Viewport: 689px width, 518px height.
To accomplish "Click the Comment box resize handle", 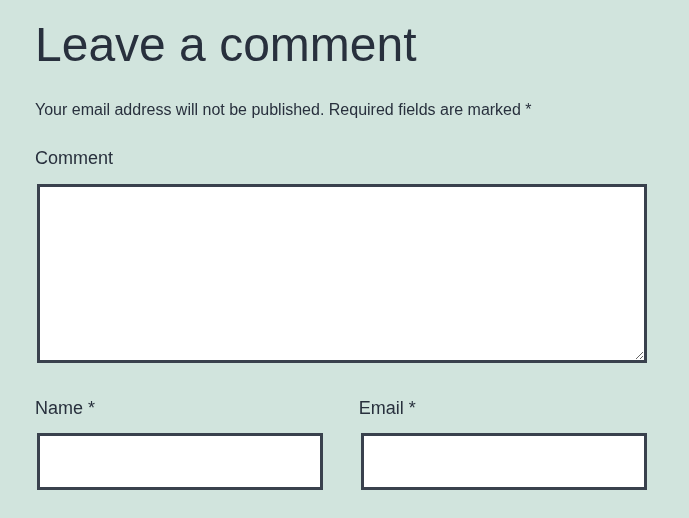I will 640,356.
